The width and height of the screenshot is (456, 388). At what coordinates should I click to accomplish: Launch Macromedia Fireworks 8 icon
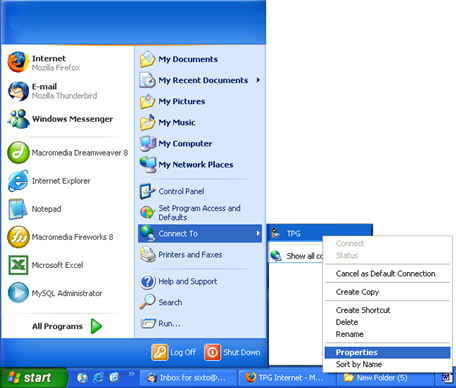point(18,237)
